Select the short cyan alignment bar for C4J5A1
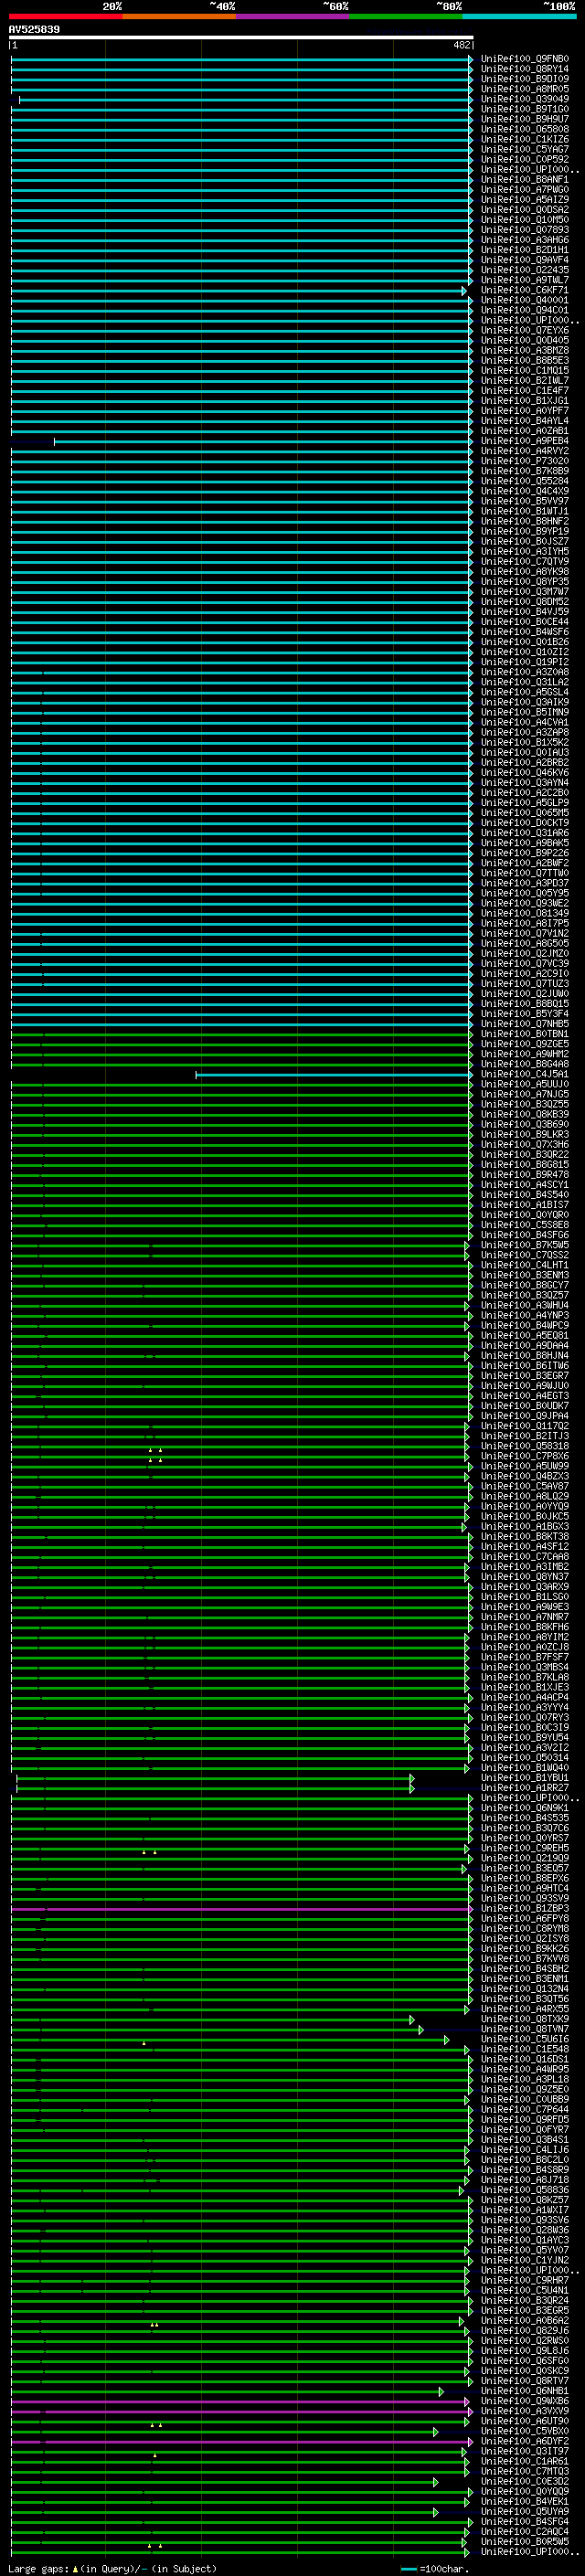Screen dimensions: 585x2576 (332, 1074)
